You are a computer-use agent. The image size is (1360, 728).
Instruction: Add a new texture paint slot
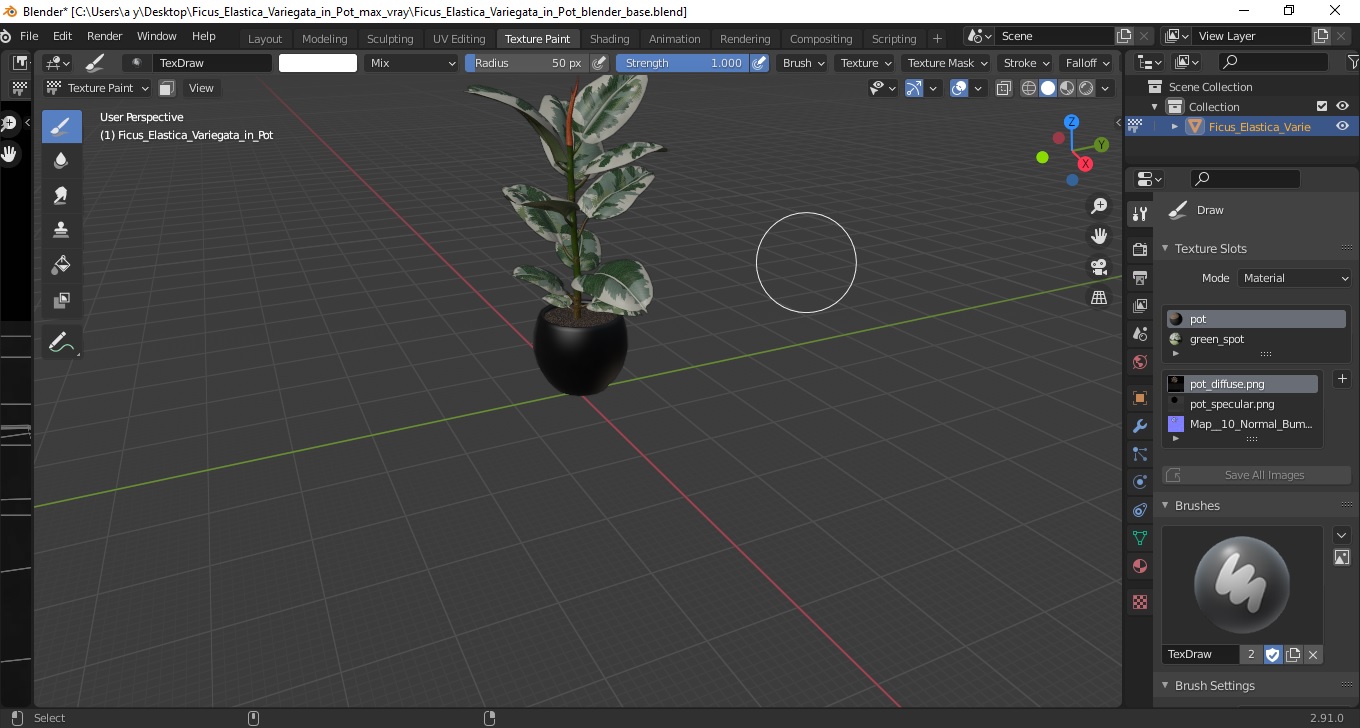1342,379
